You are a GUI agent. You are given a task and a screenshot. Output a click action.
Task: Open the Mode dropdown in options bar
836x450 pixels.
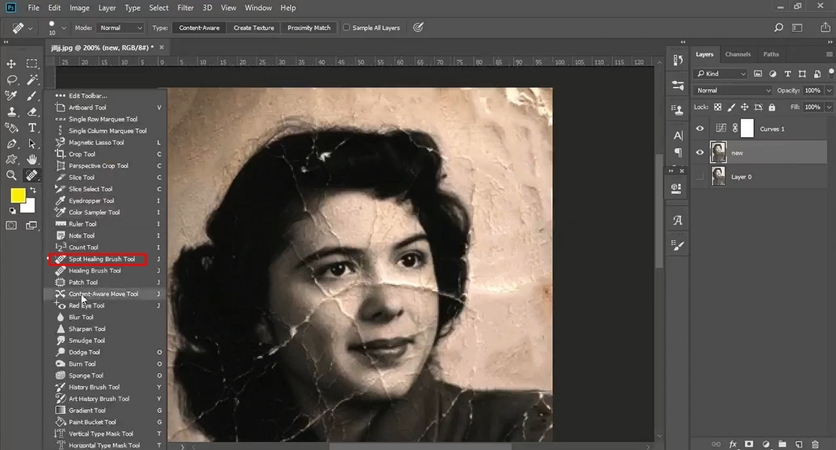click(121, 28)
